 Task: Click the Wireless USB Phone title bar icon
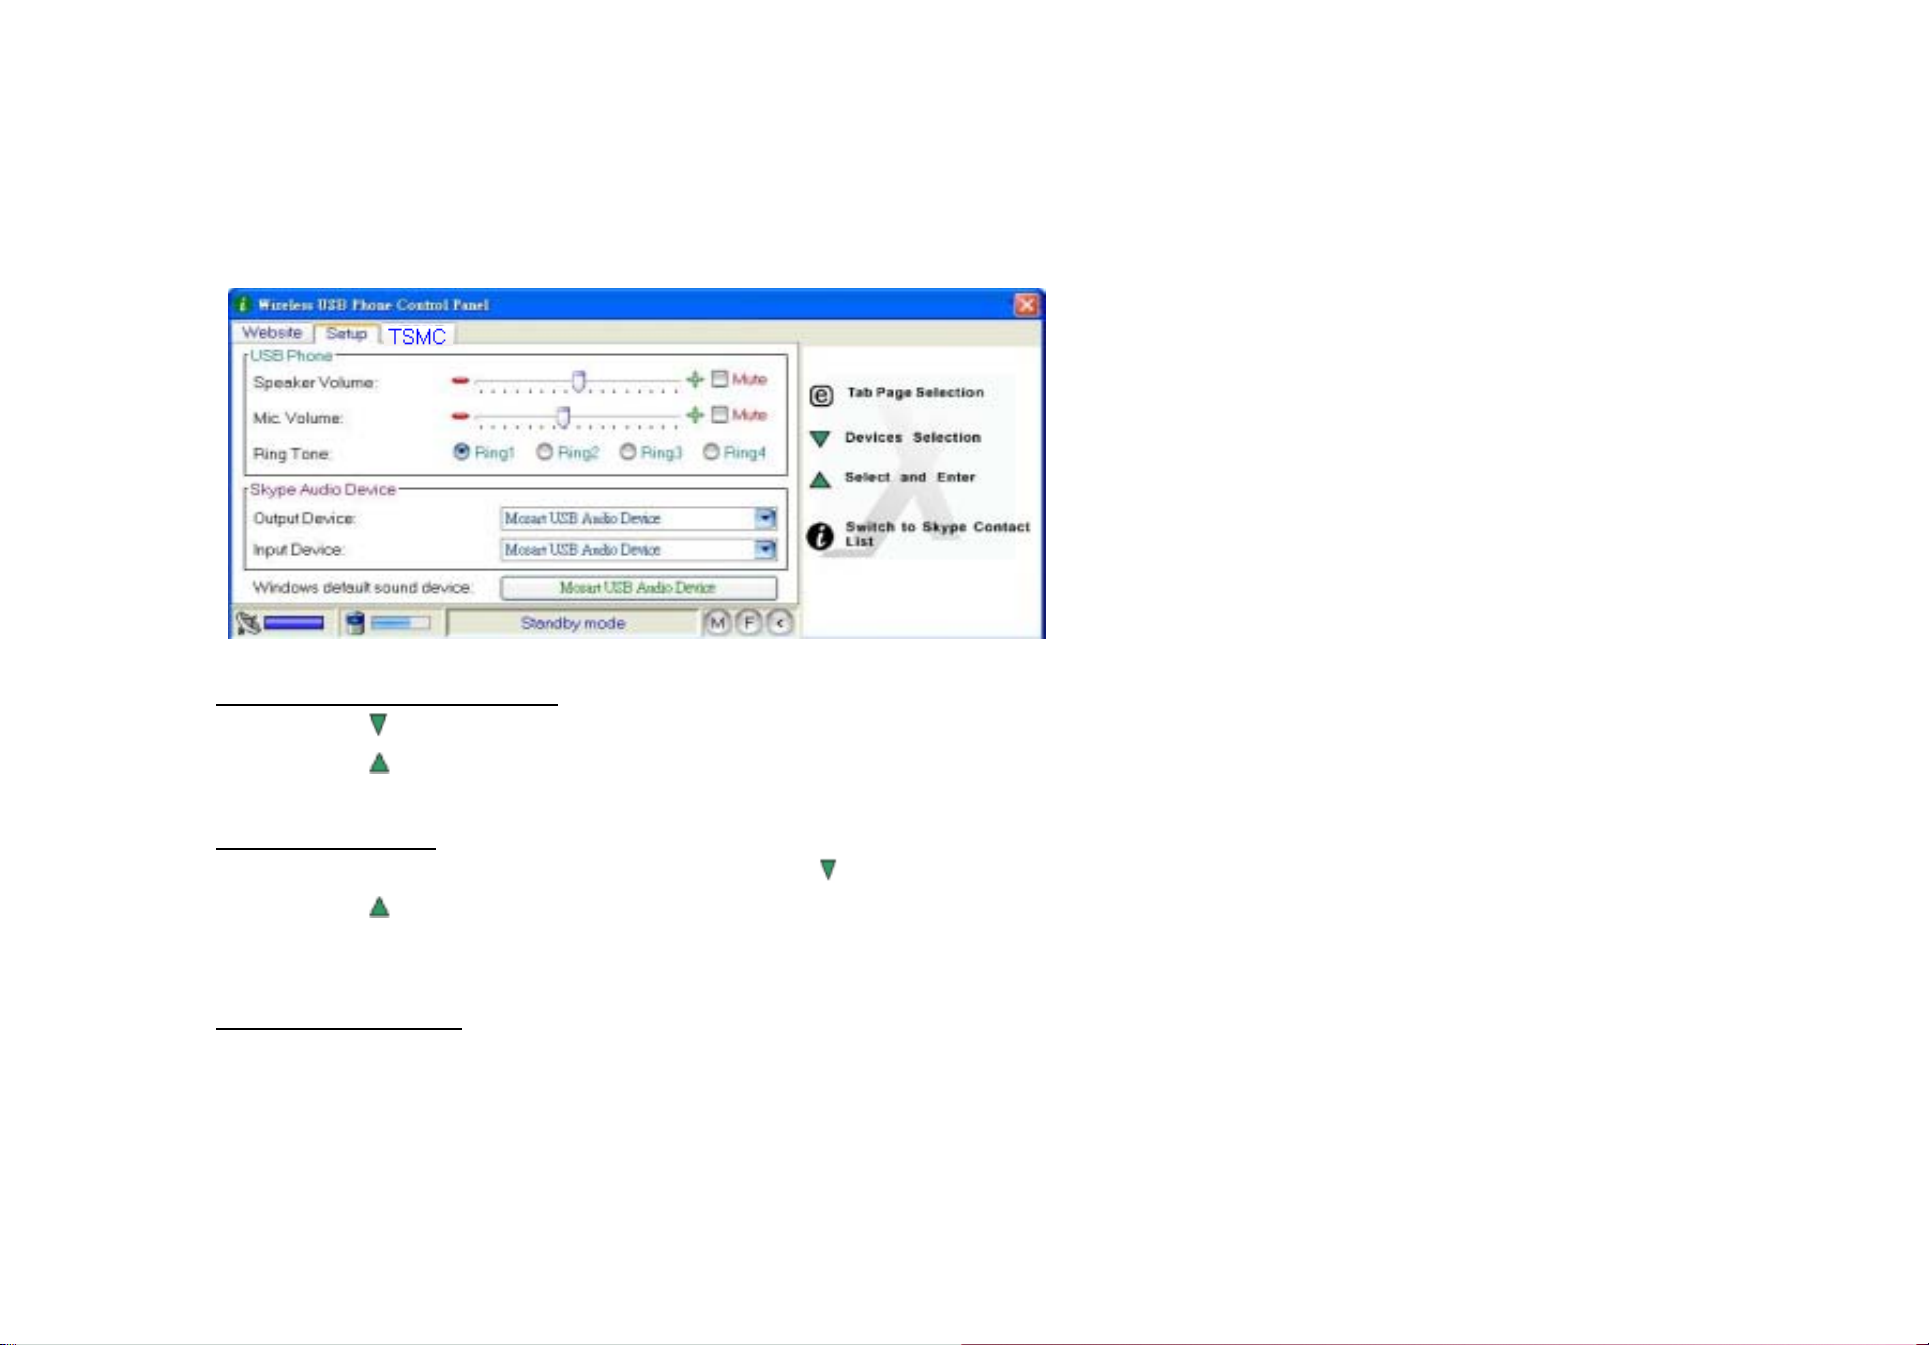241,304
